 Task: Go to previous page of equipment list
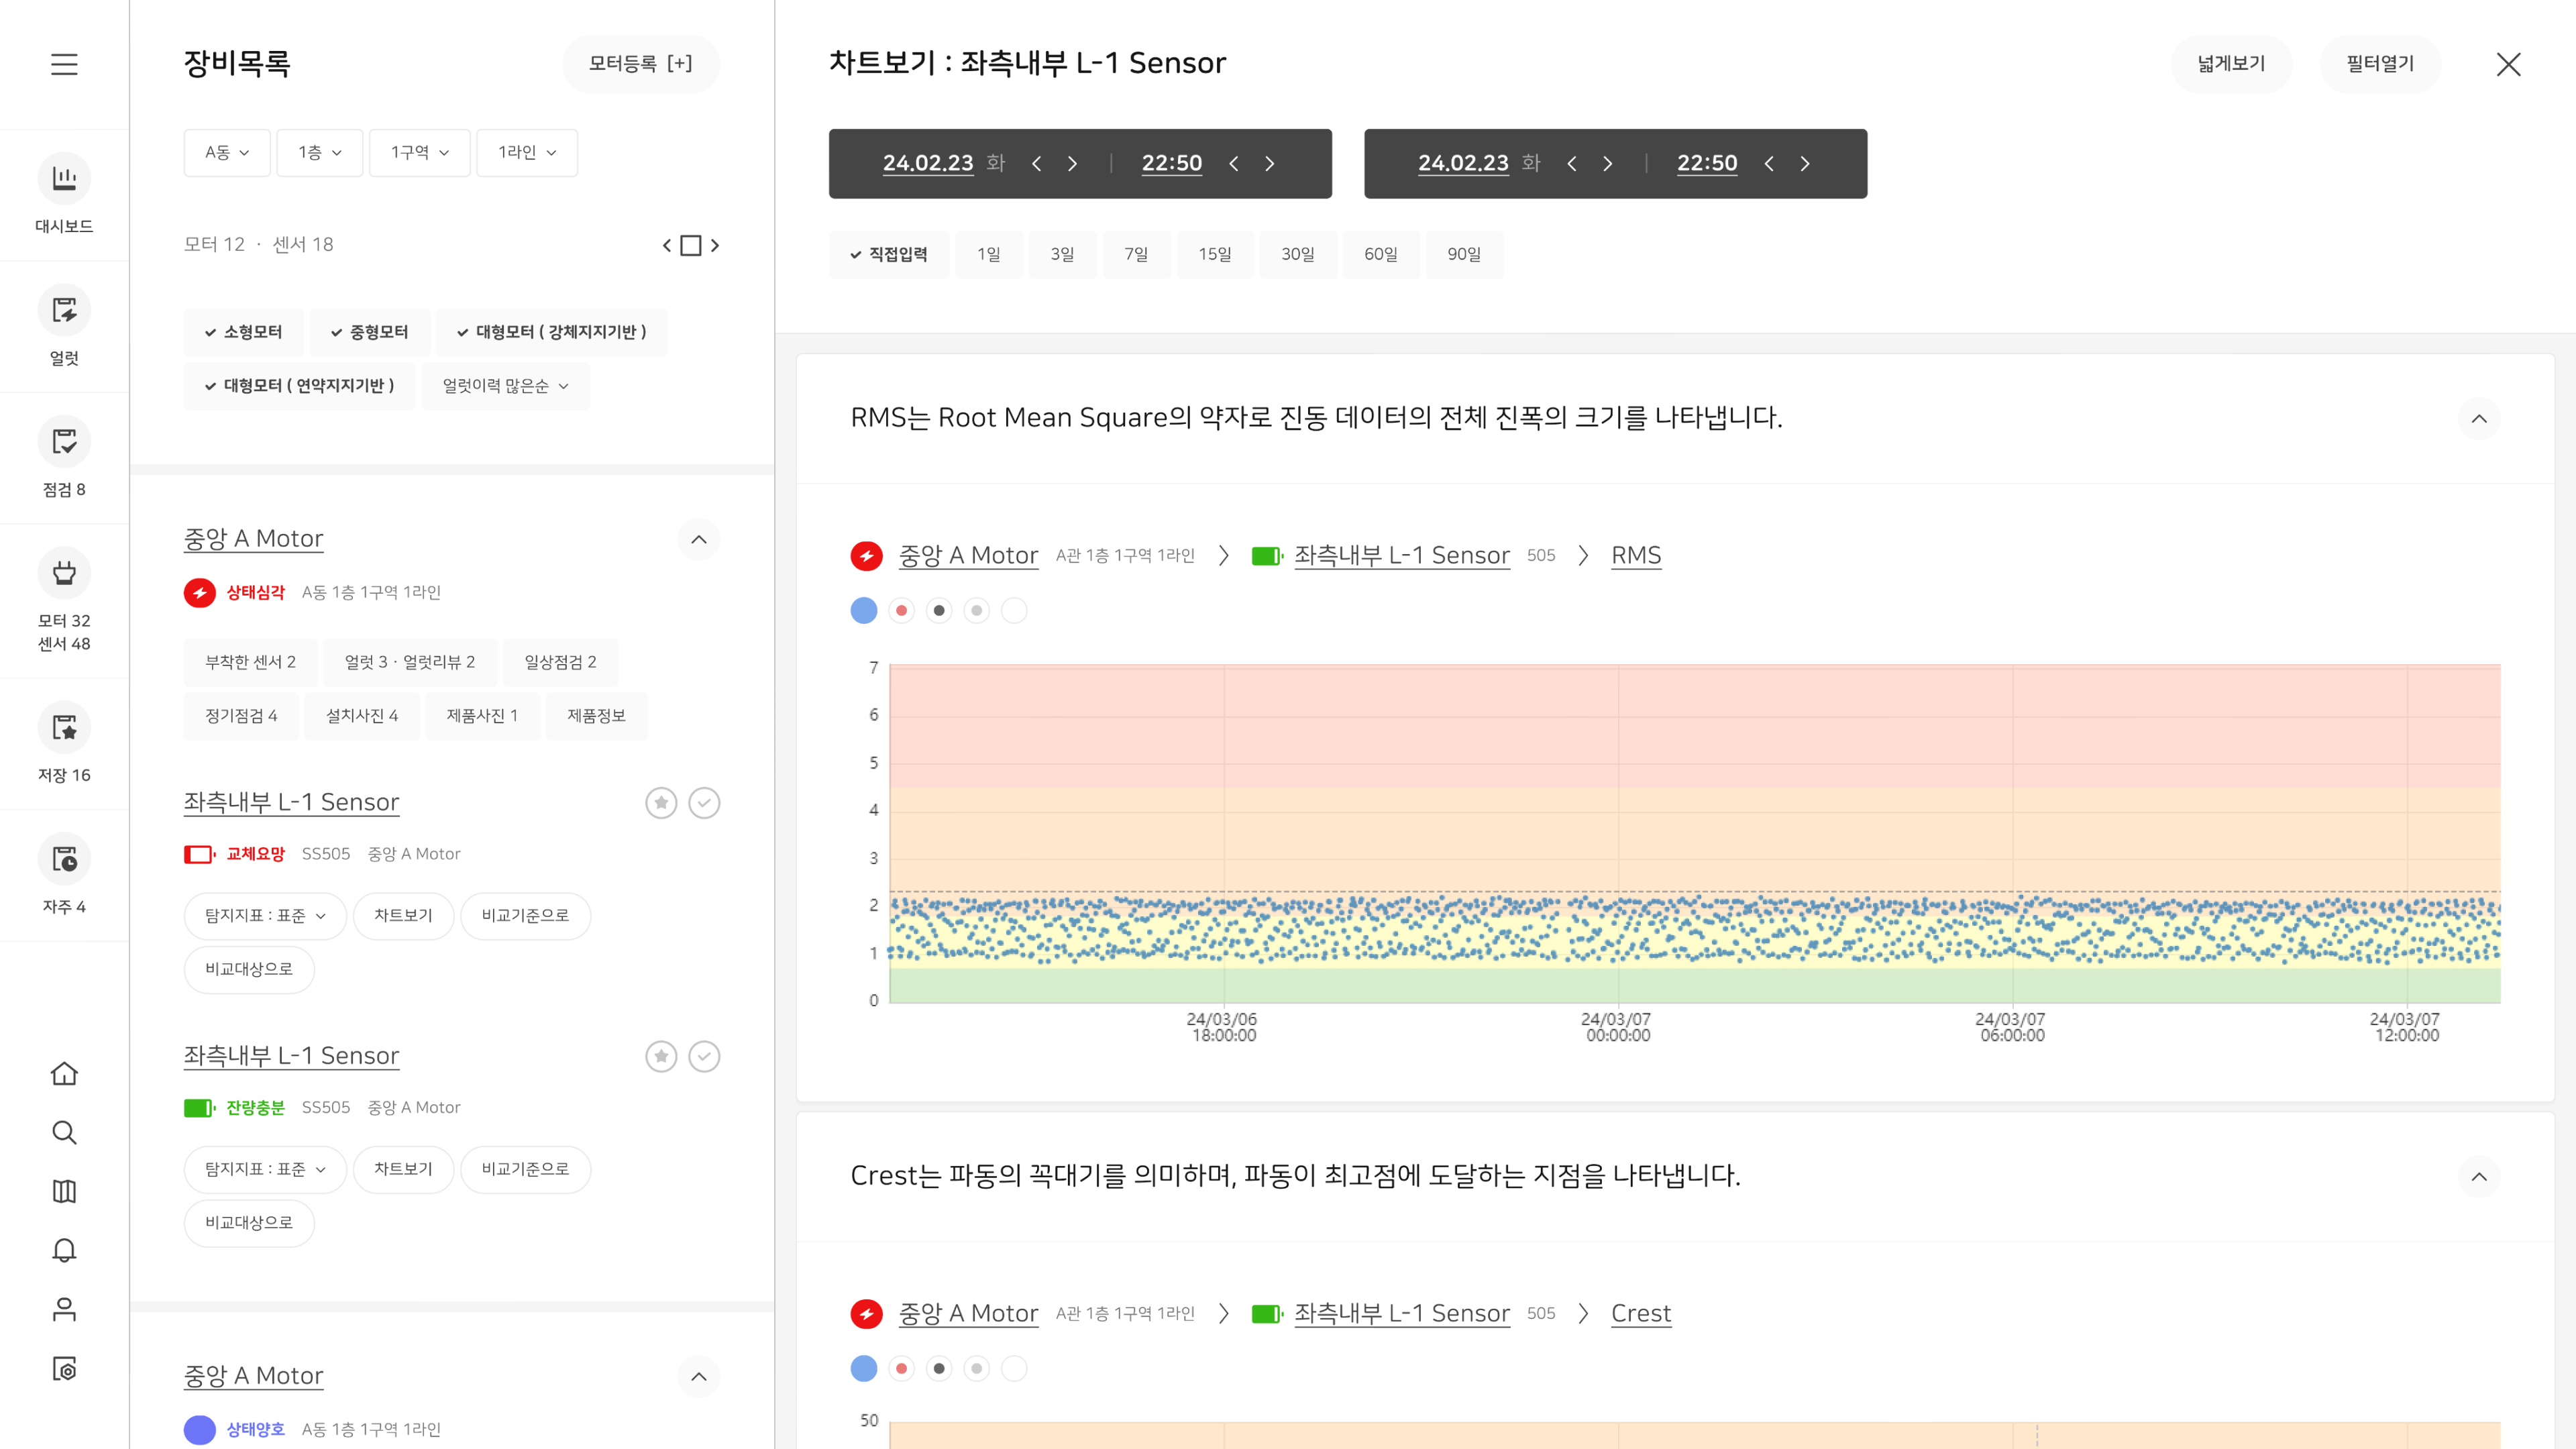(667, 245)
